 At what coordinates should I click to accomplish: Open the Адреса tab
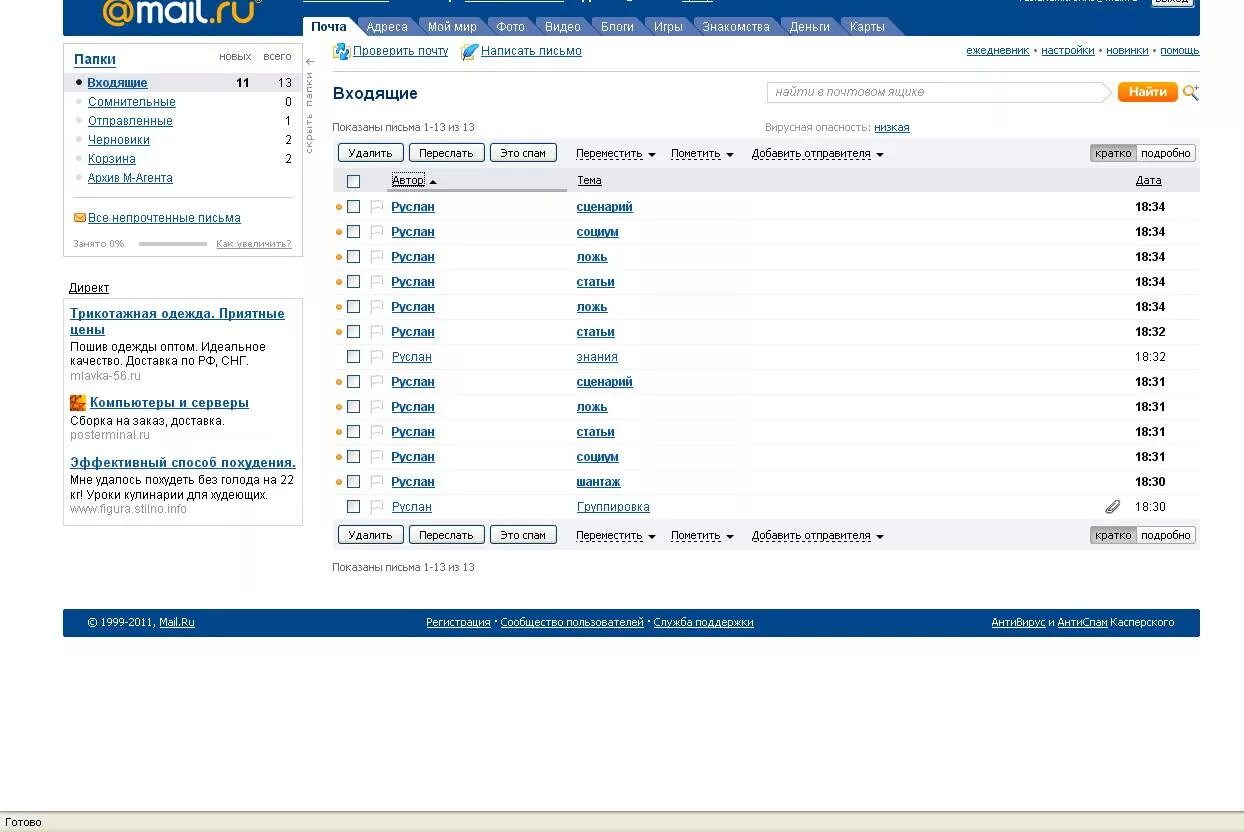387,27
